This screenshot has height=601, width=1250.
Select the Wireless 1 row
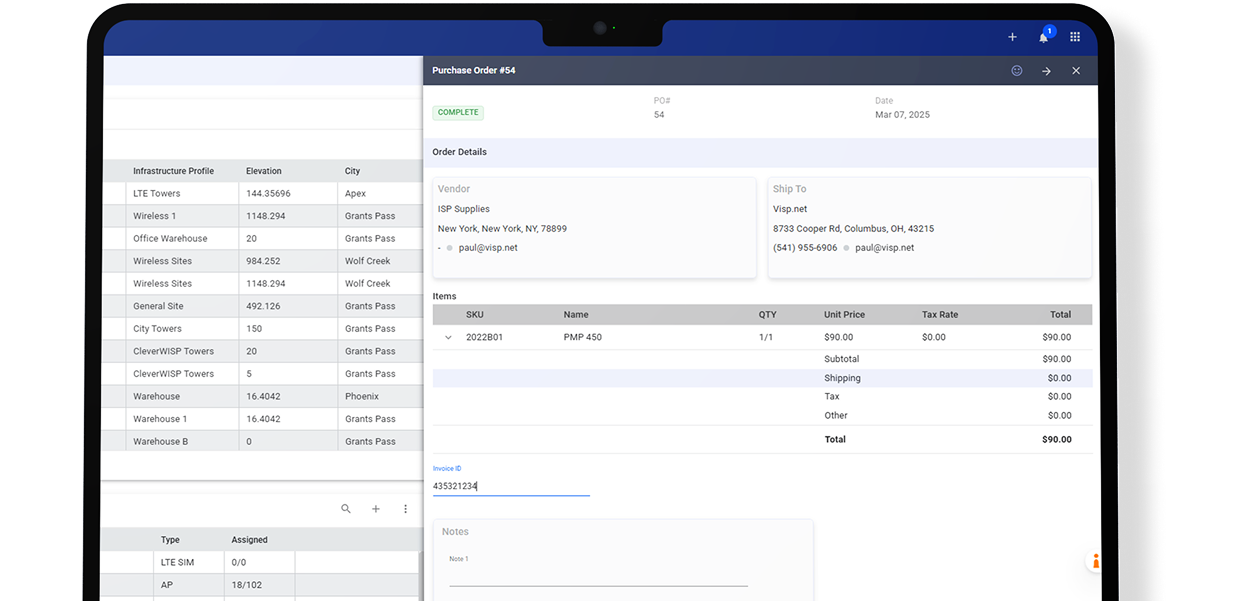click(263, 216)
